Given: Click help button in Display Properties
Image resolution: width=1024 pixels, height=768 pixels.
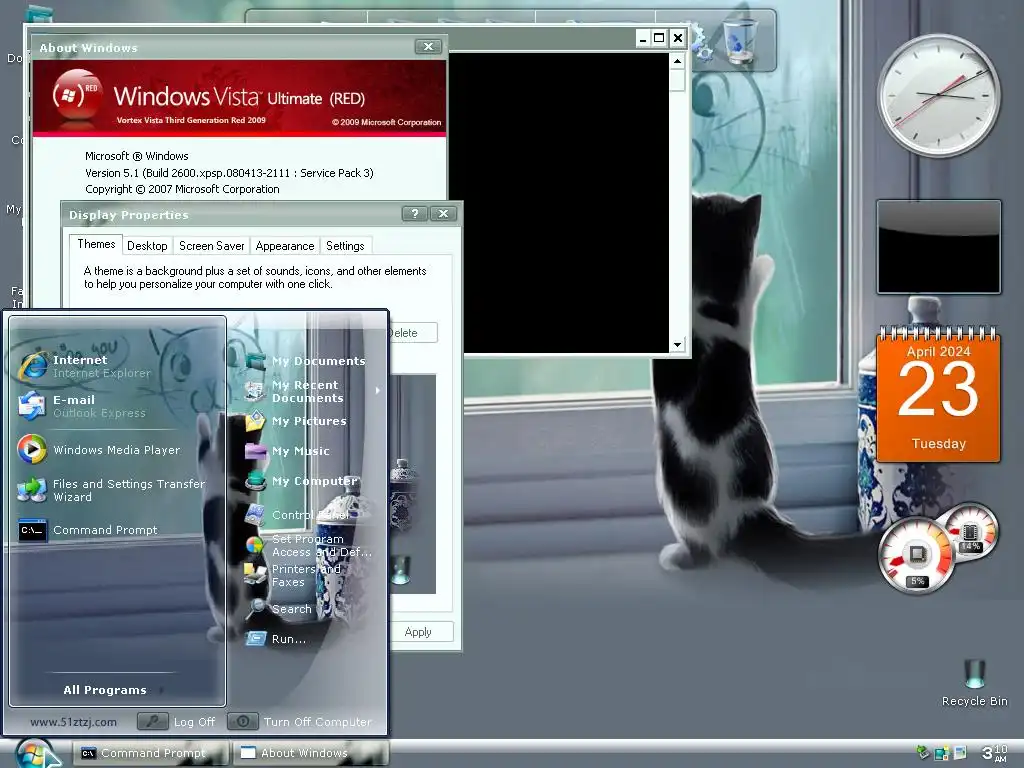Looking at the screenshot, I should (x=415, y=214).
